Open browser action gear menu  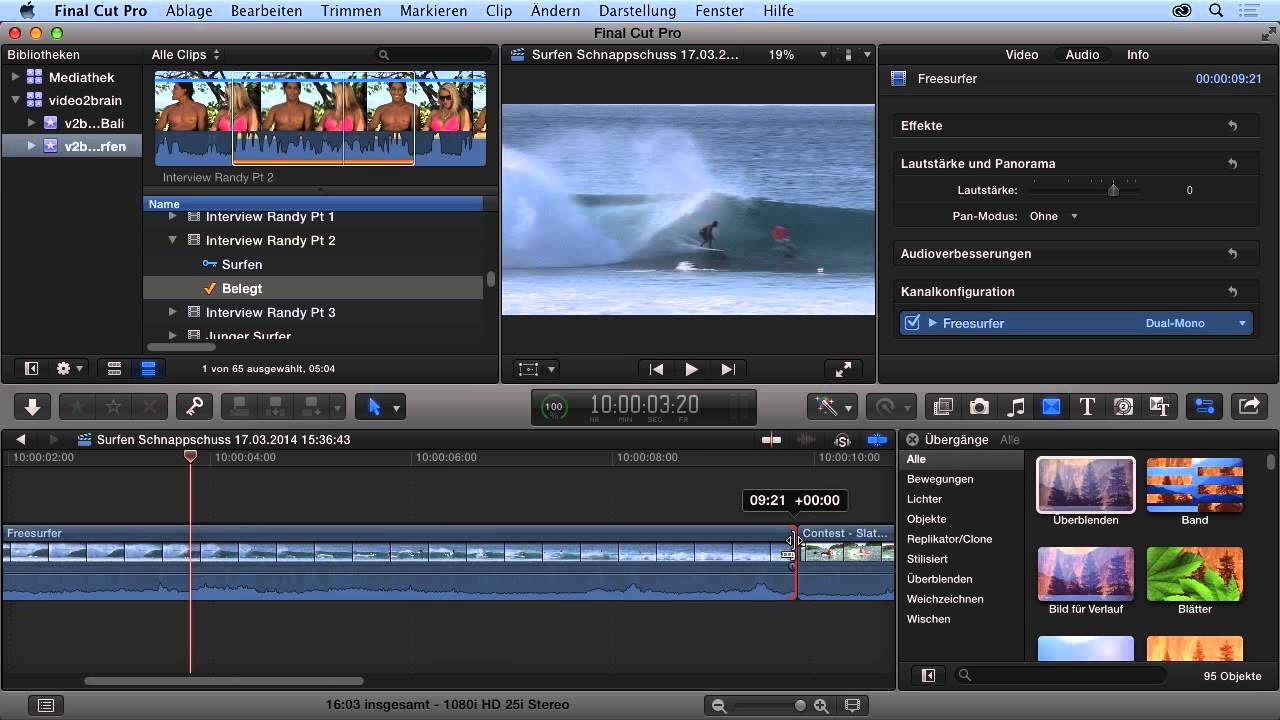pos(69,369)
